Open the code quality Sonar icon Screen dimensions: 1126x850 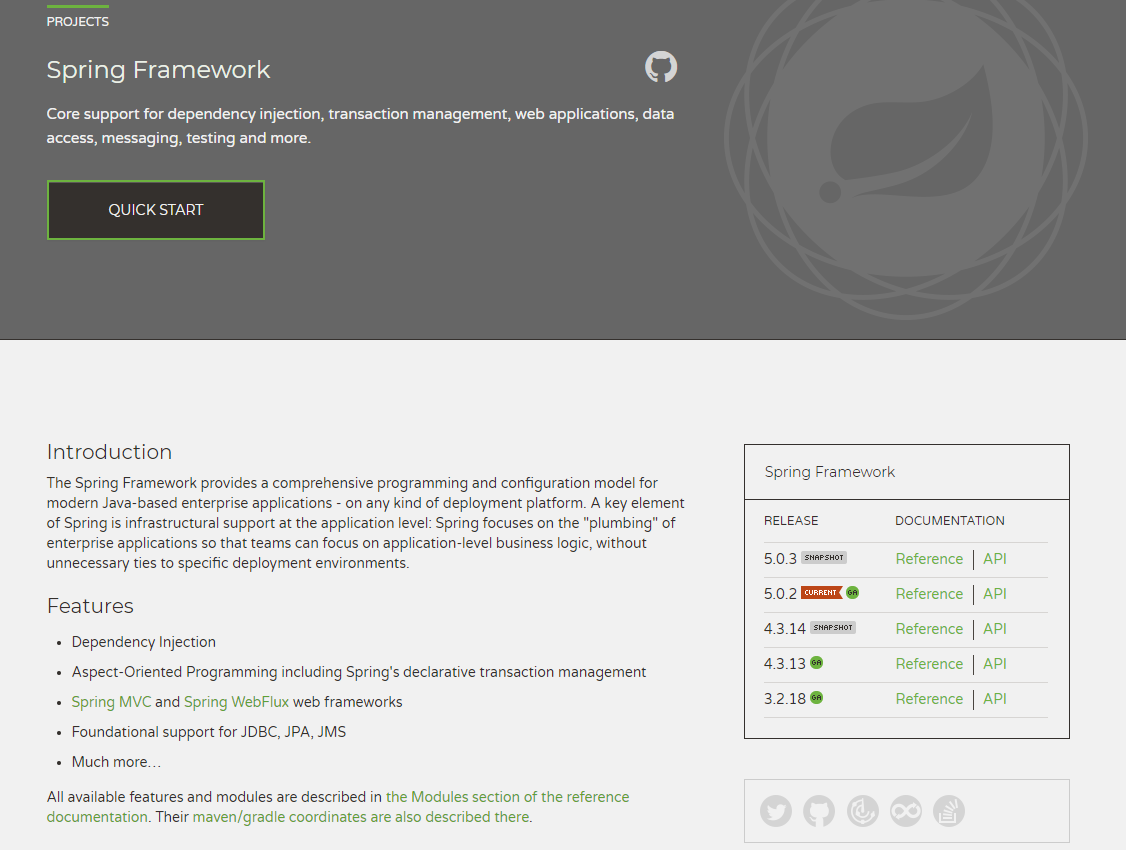click(x=862, y=811)
